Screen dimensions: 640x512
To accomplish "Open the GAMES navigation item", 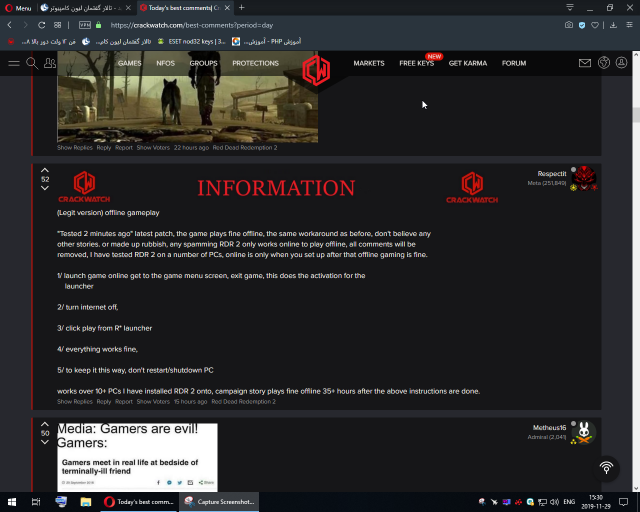I will (x=129, y=63).
